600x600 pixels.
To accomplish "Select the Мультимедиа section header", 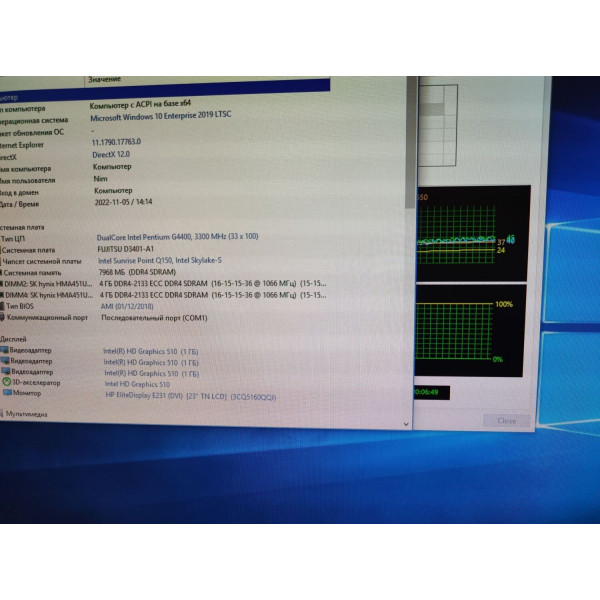I will point(26,414).
